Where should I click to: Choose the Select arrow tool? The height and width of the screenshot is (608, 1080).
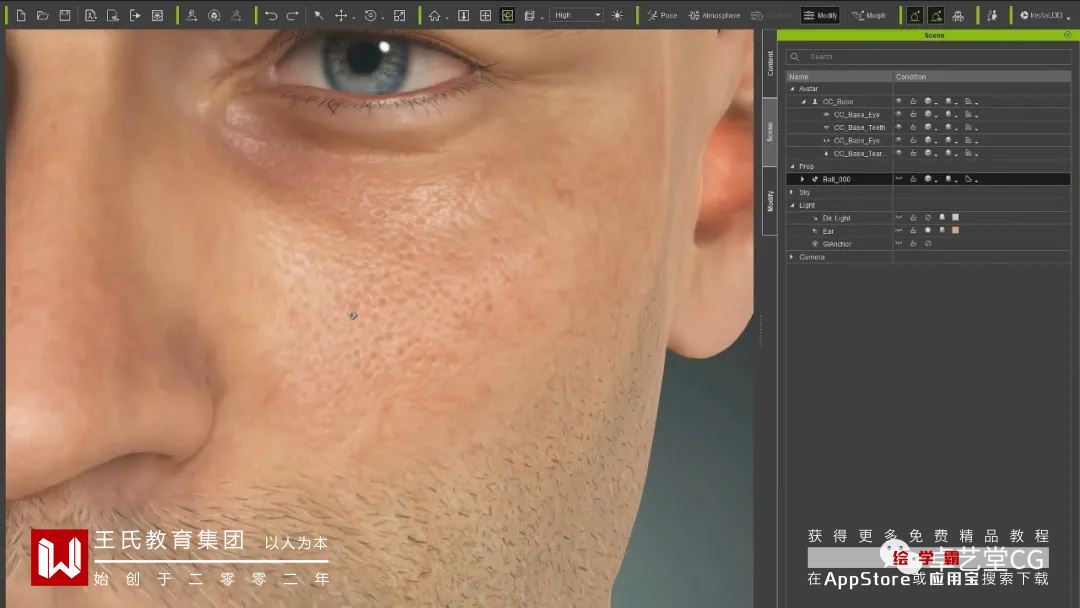pyautogui.click(x=319, y=15)
